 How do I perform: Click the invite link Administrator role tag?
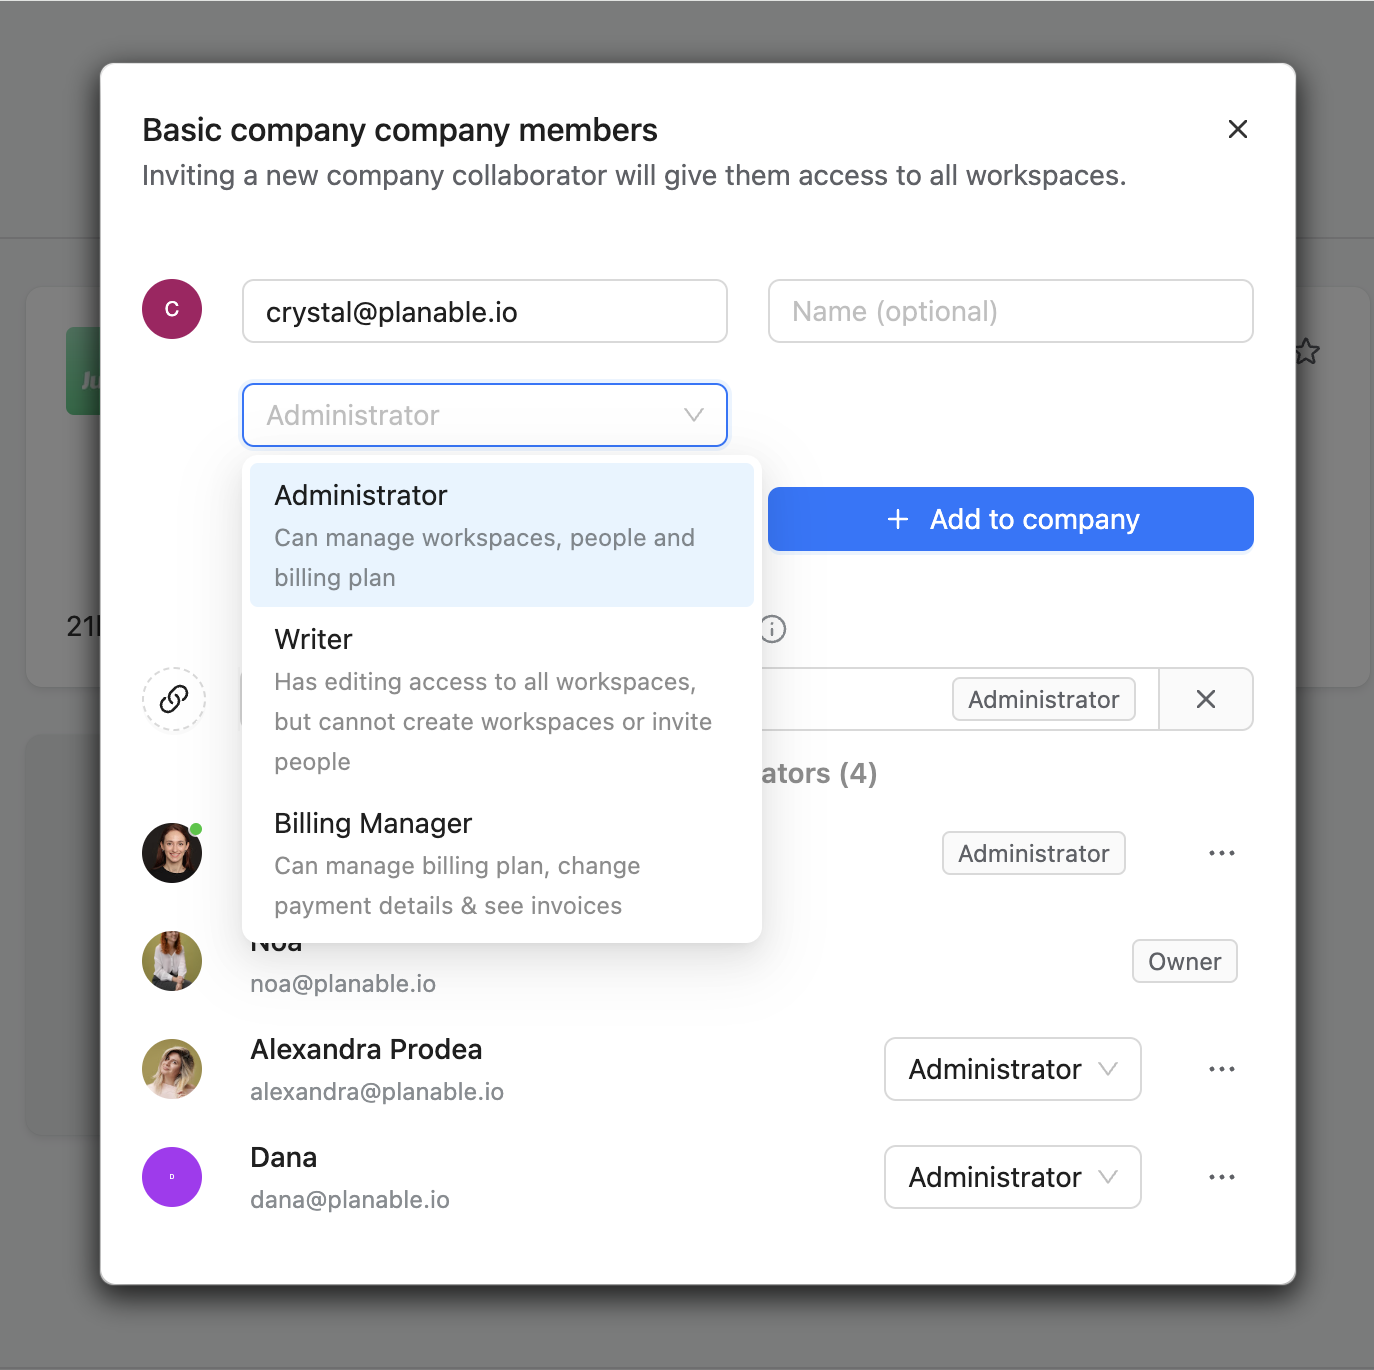coord(1043,699)
